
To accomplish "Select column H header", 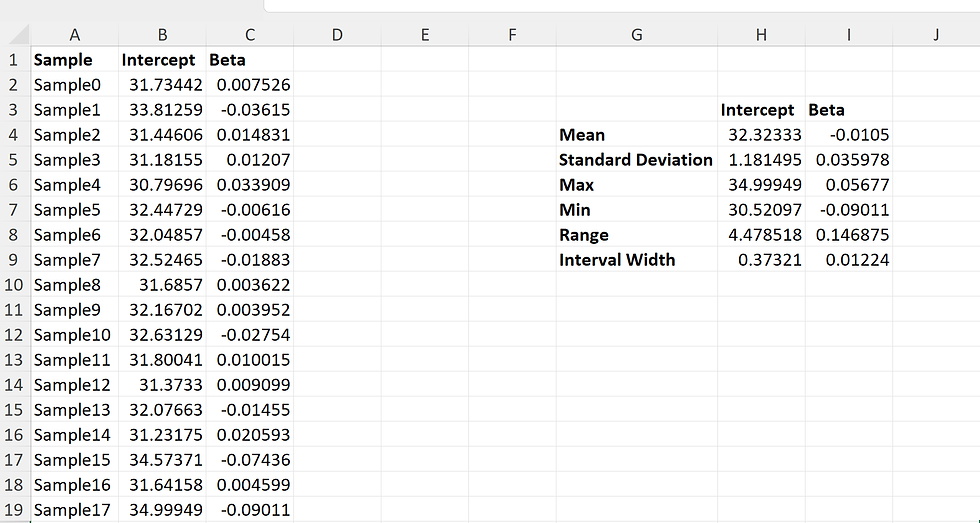I will tap(761, 35).
